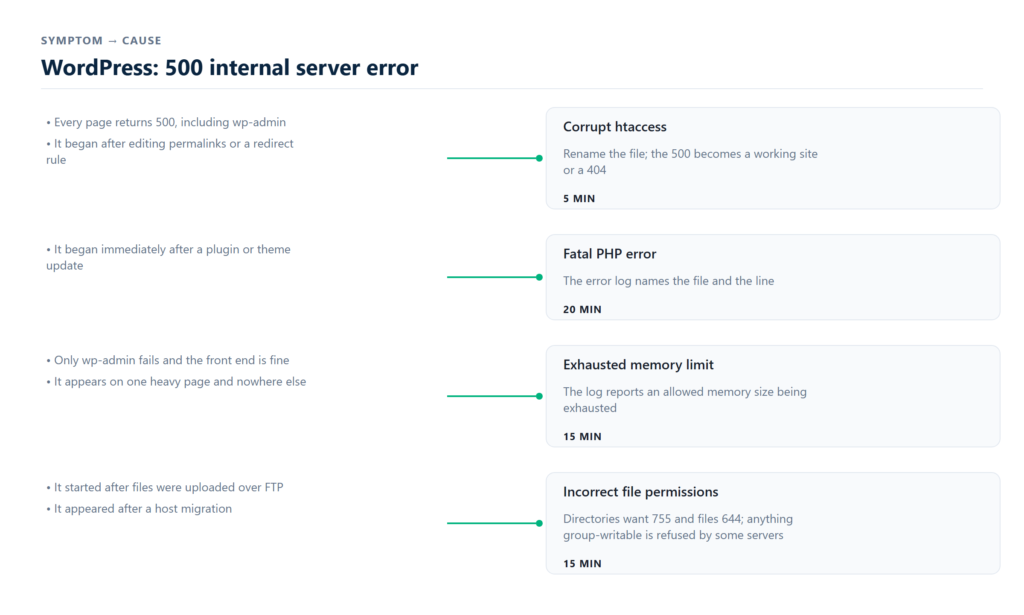Click 'Rename the file; the 500 becomes' description

[x=690, y=162]
